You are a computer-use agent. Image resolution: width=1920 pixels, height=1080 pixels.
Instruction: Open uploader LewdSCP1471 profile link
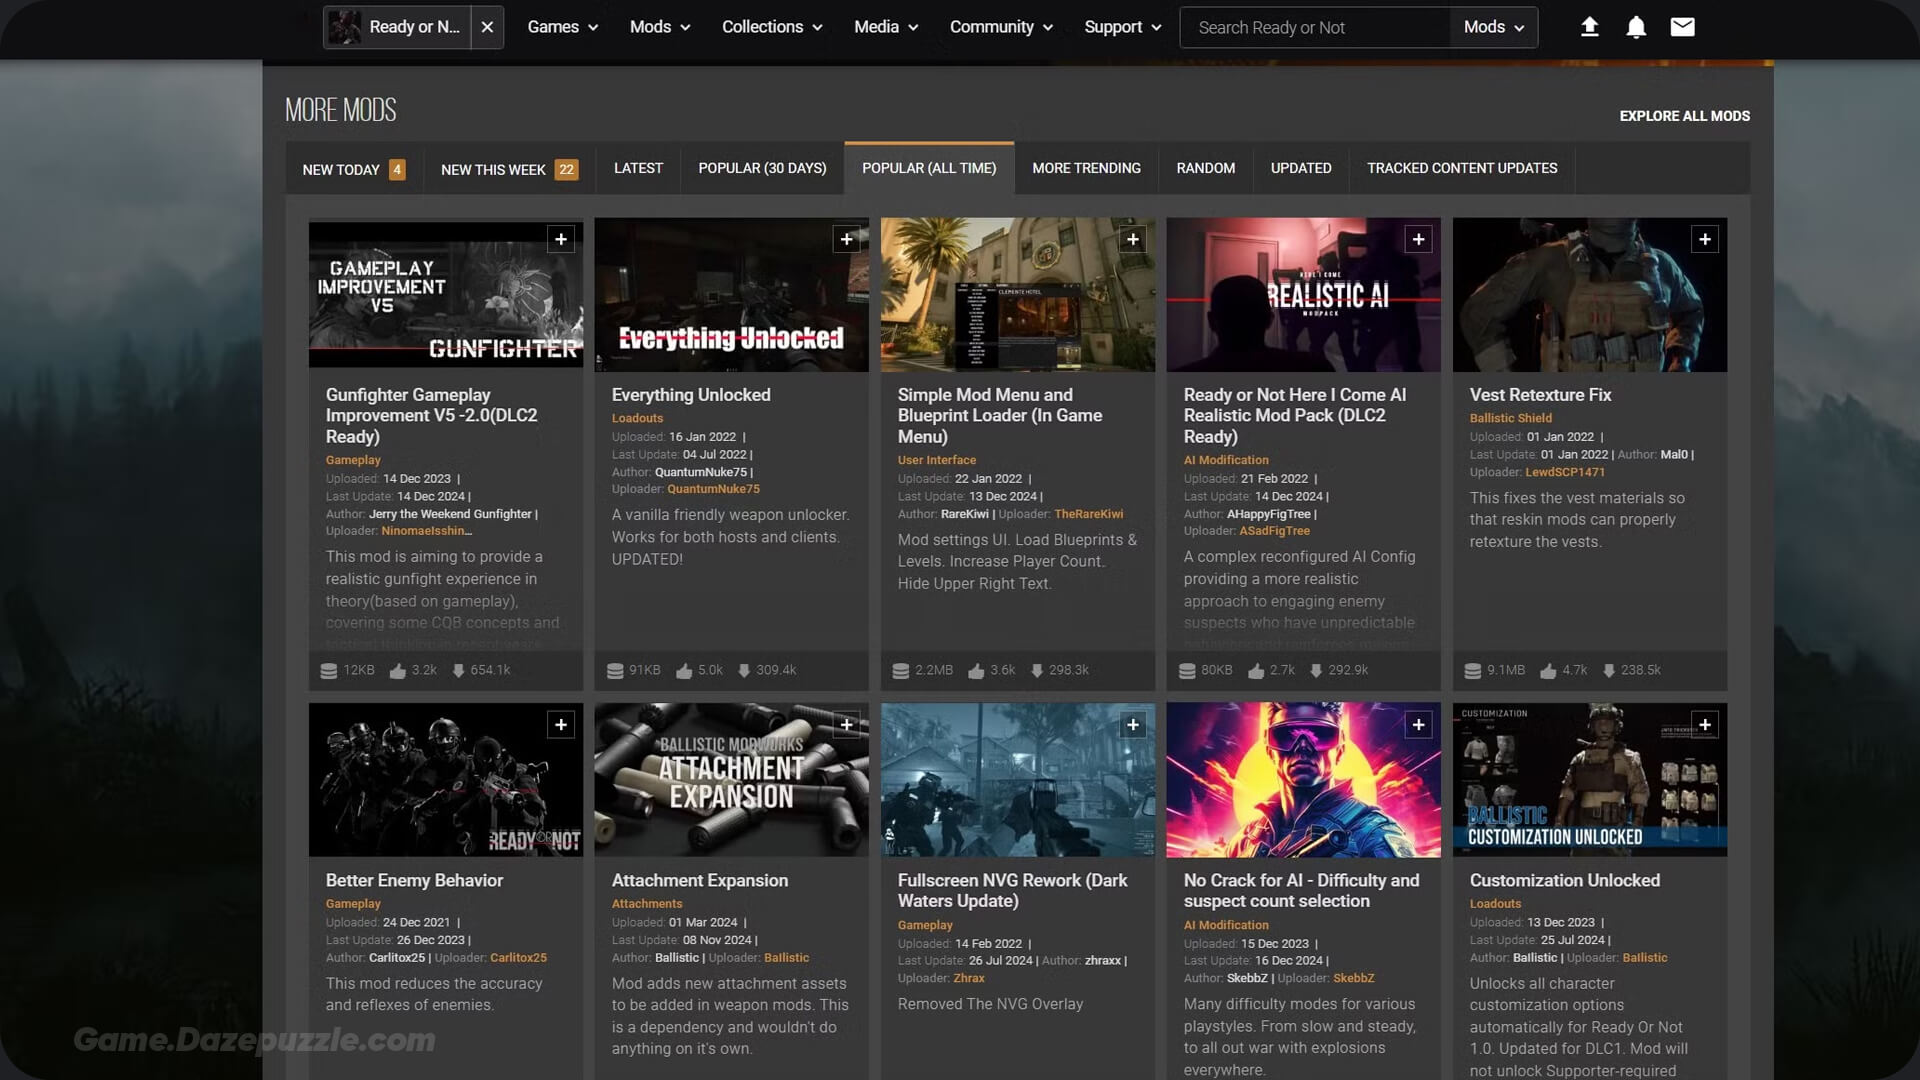[1564, 472]
